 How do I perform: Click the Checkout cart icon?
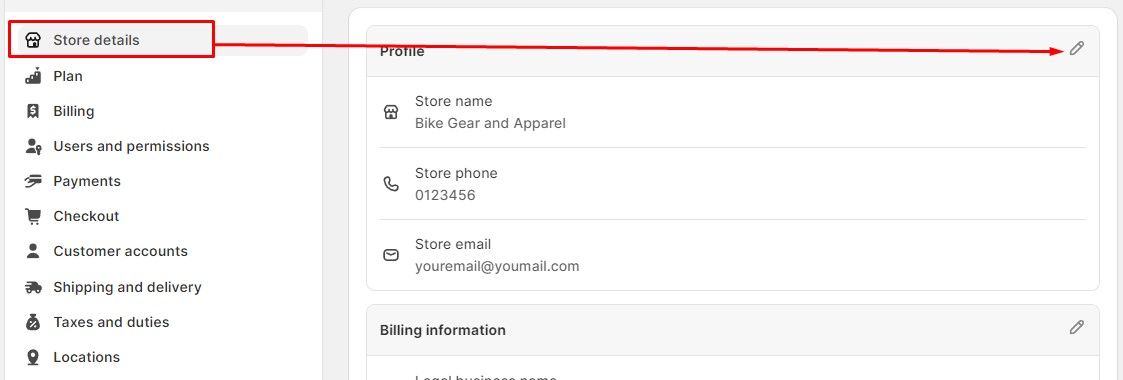point(33,216)
